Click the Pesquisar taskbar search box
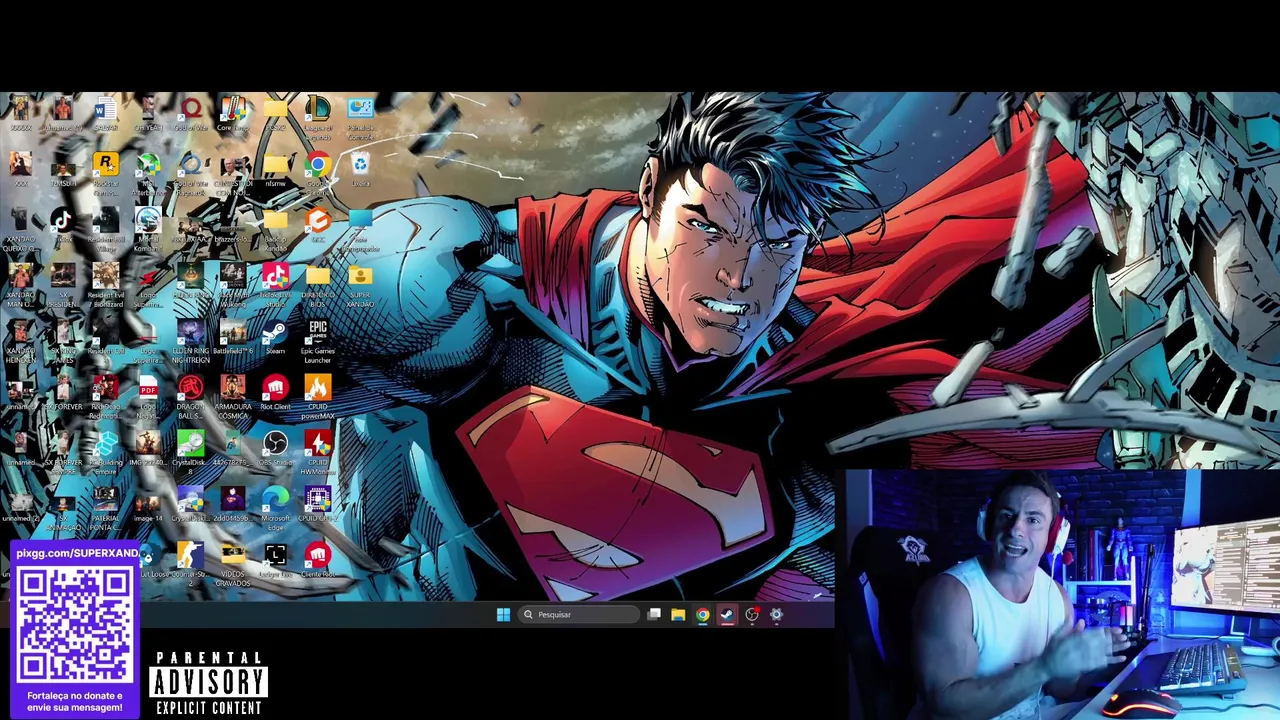Viewport: 1280px width, 720px height. pyautogui.click(x=578, y=614)
